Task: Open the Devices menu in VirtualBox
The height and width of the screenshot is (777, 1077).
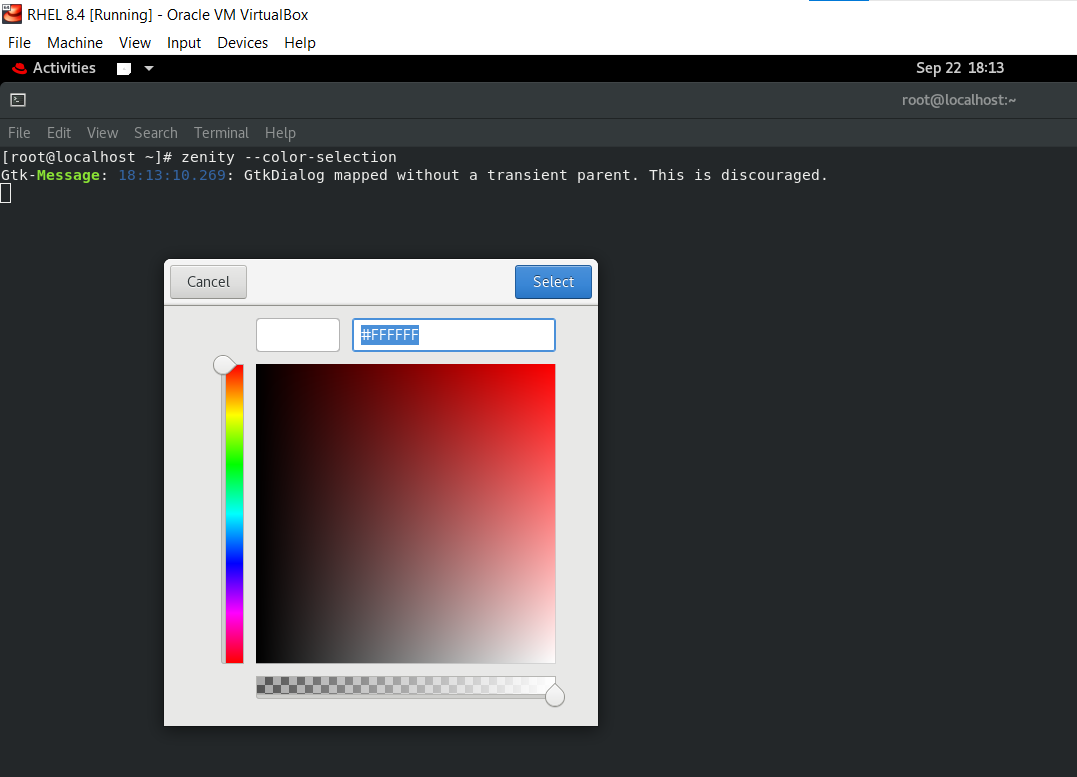Action: click(242, 42)
